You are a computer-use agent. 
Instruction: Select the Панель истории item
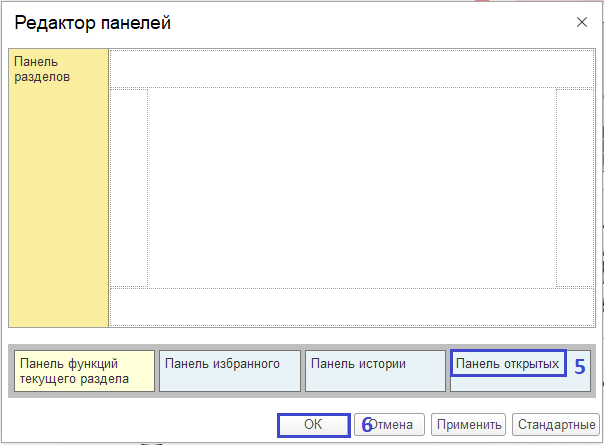coord(375,370)
